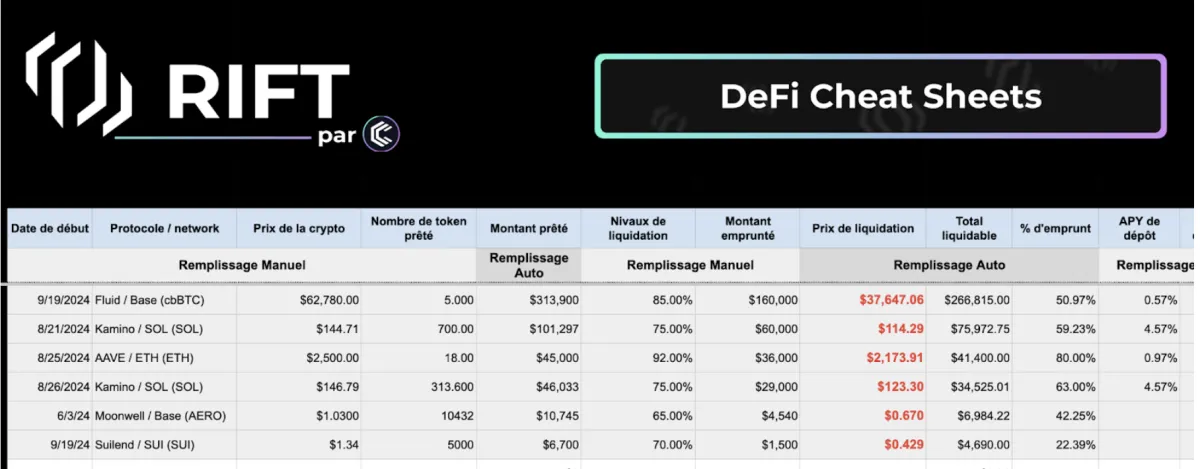Click the Nombre de token prêté header
The width and height of the screenshot is (1200, 469).
418,228
